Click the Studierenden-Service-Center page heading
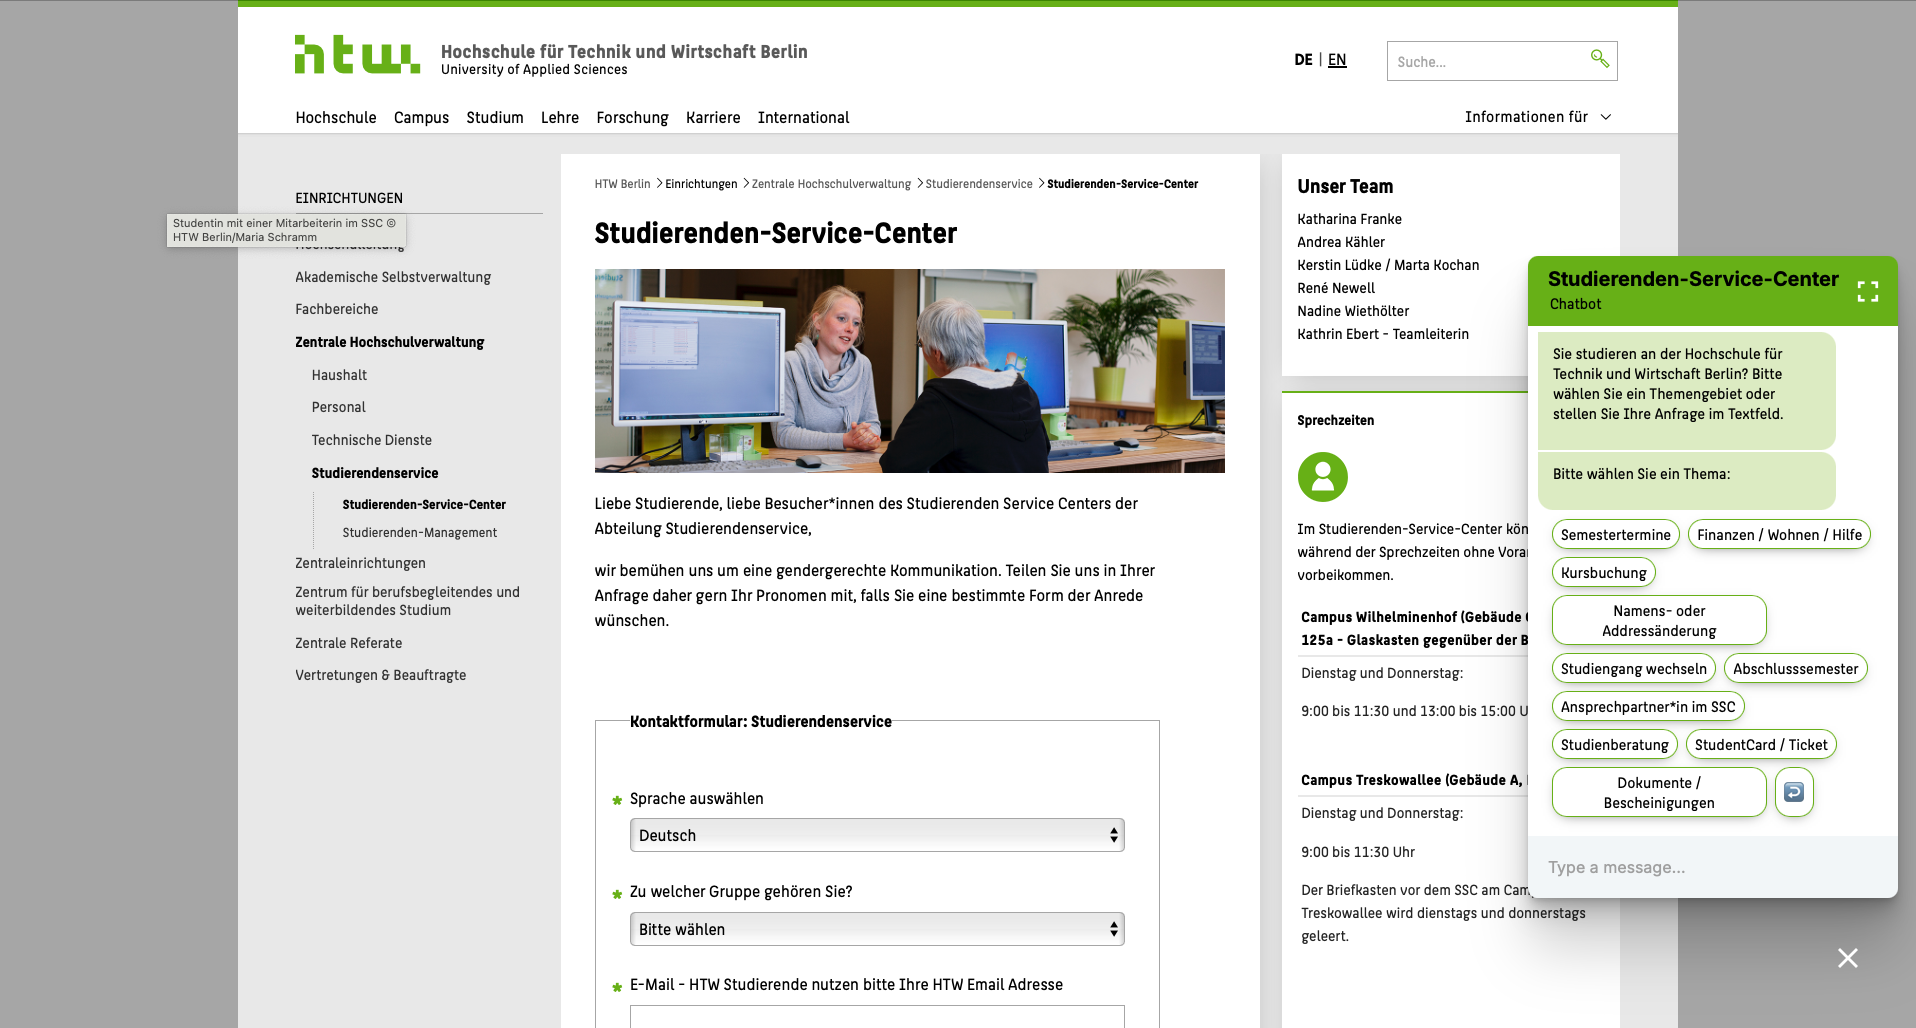The height and width of the screenshot is (1028, 1916). click(x=775, y=233)
